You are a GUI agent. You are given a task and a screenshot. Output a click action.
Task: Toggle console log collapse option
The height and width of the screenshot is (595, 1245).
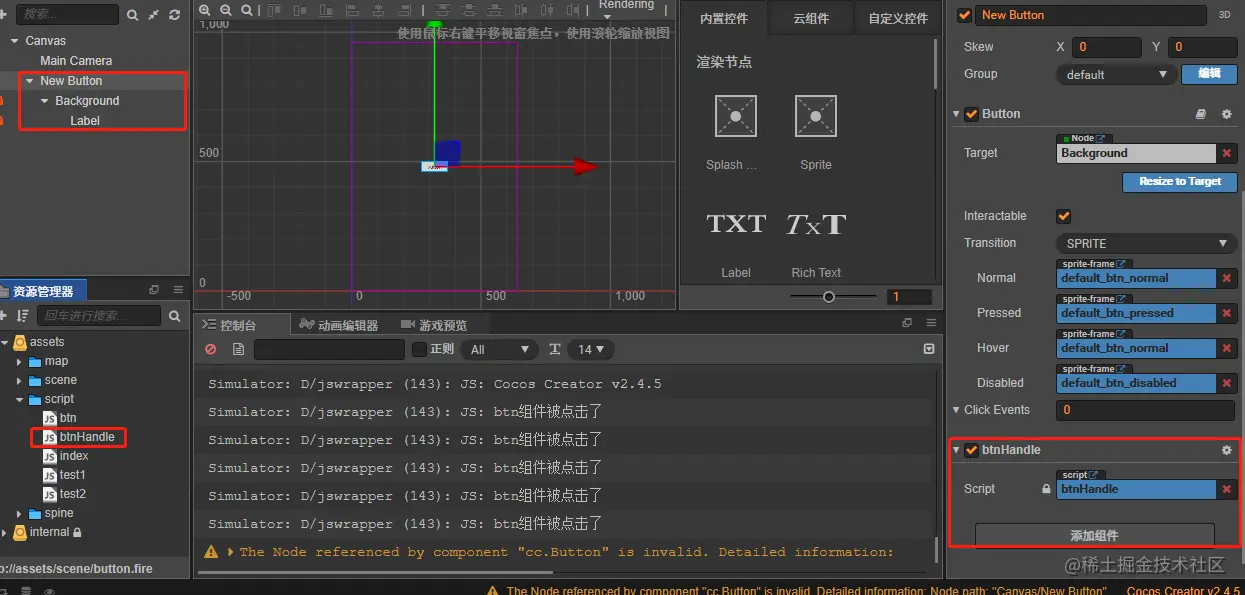click(x=929, y=349)
